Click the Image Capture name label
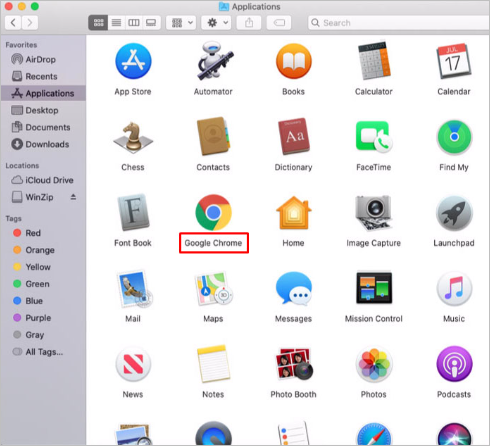This screenshot has width=490, height=446. pyautogui.click(x=374, y=243)
